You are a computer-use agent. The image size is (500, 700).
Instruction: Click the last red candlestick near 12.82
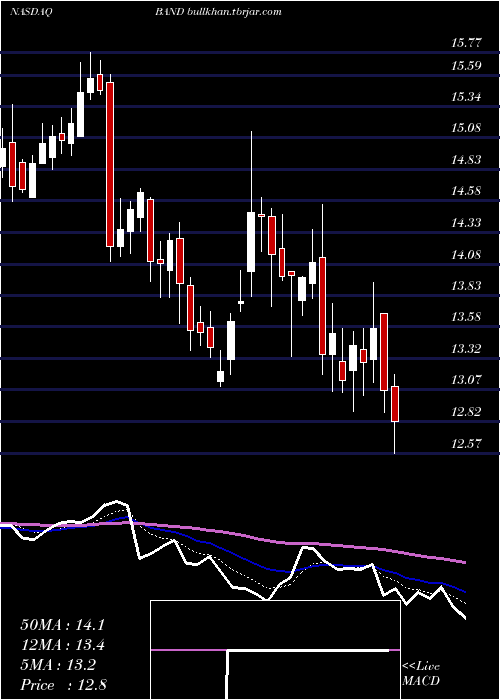point(395,404)
